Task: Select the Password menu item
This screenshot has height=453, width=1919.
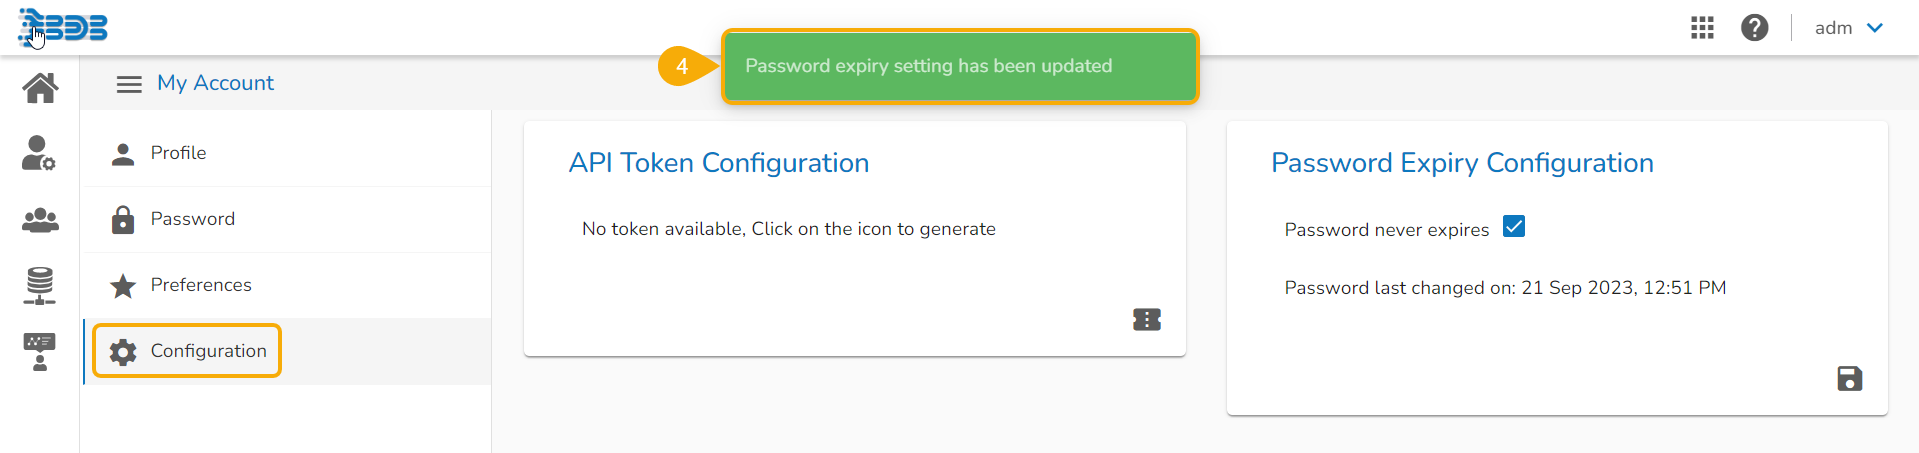Action: pyautogui.click(x=192, y=219)
